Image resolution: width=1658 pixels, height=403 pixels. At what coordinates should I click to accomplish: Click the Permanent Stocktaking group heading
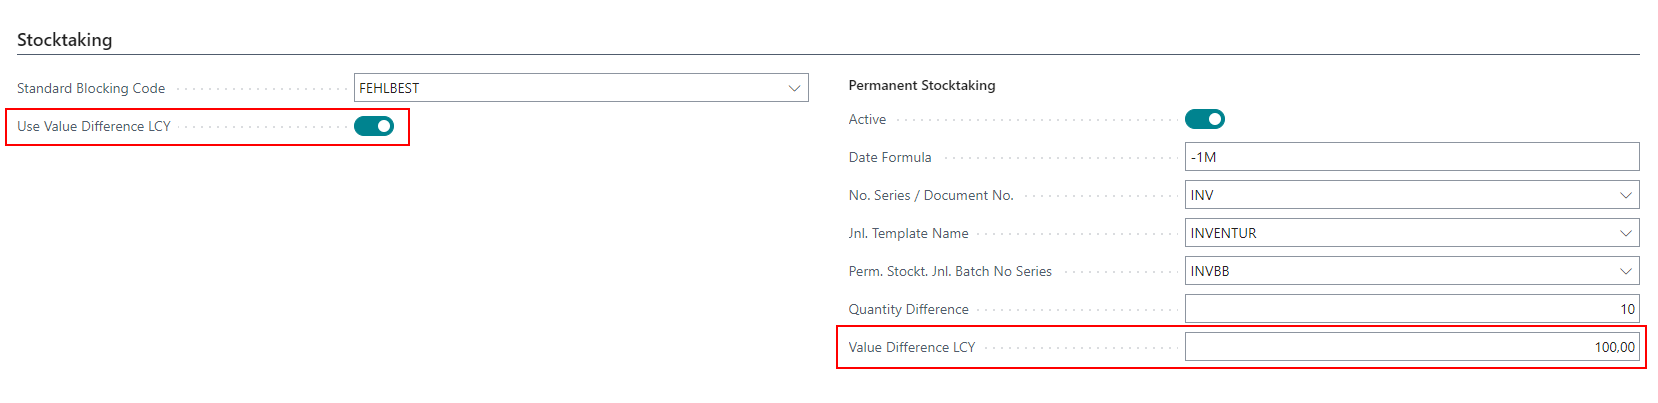tap(922, 85)
